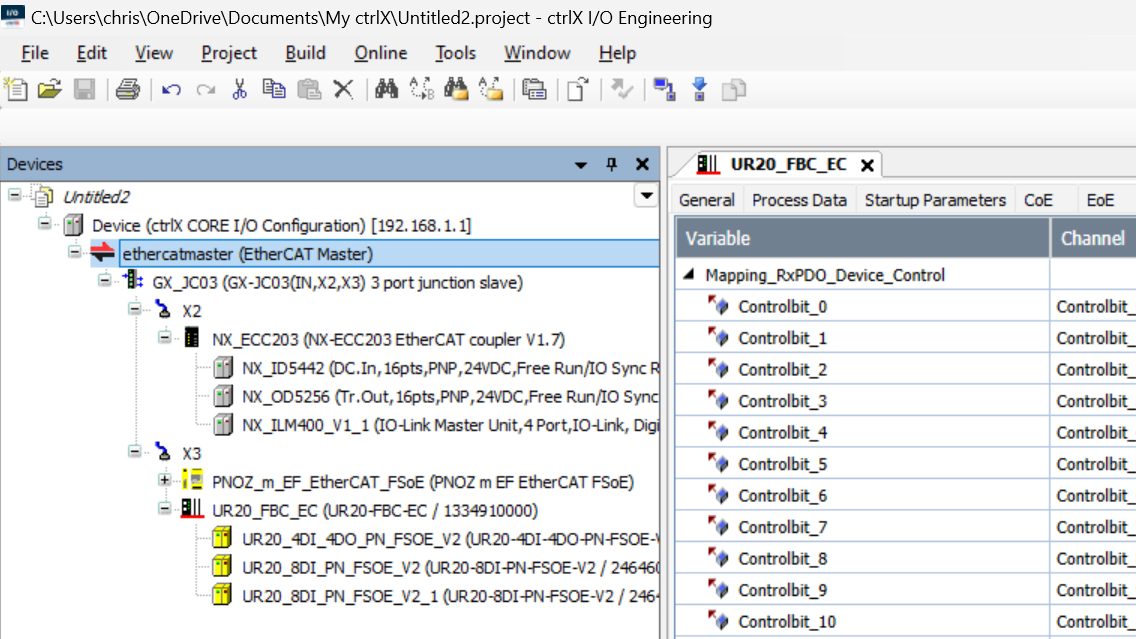Select NX_OD5256 module in device tree
The height and width of the screenshot is (639, 1136).
click(450, 396)
